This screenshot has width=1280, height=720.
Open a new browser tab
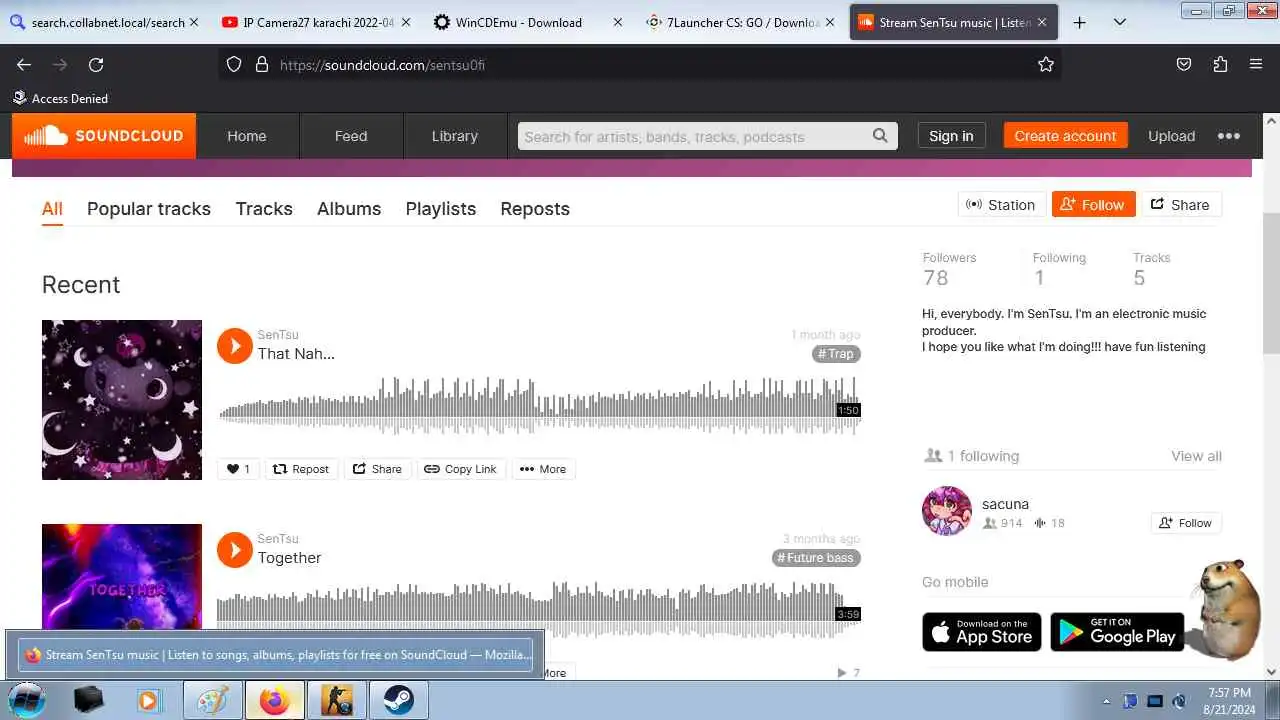1079,22
